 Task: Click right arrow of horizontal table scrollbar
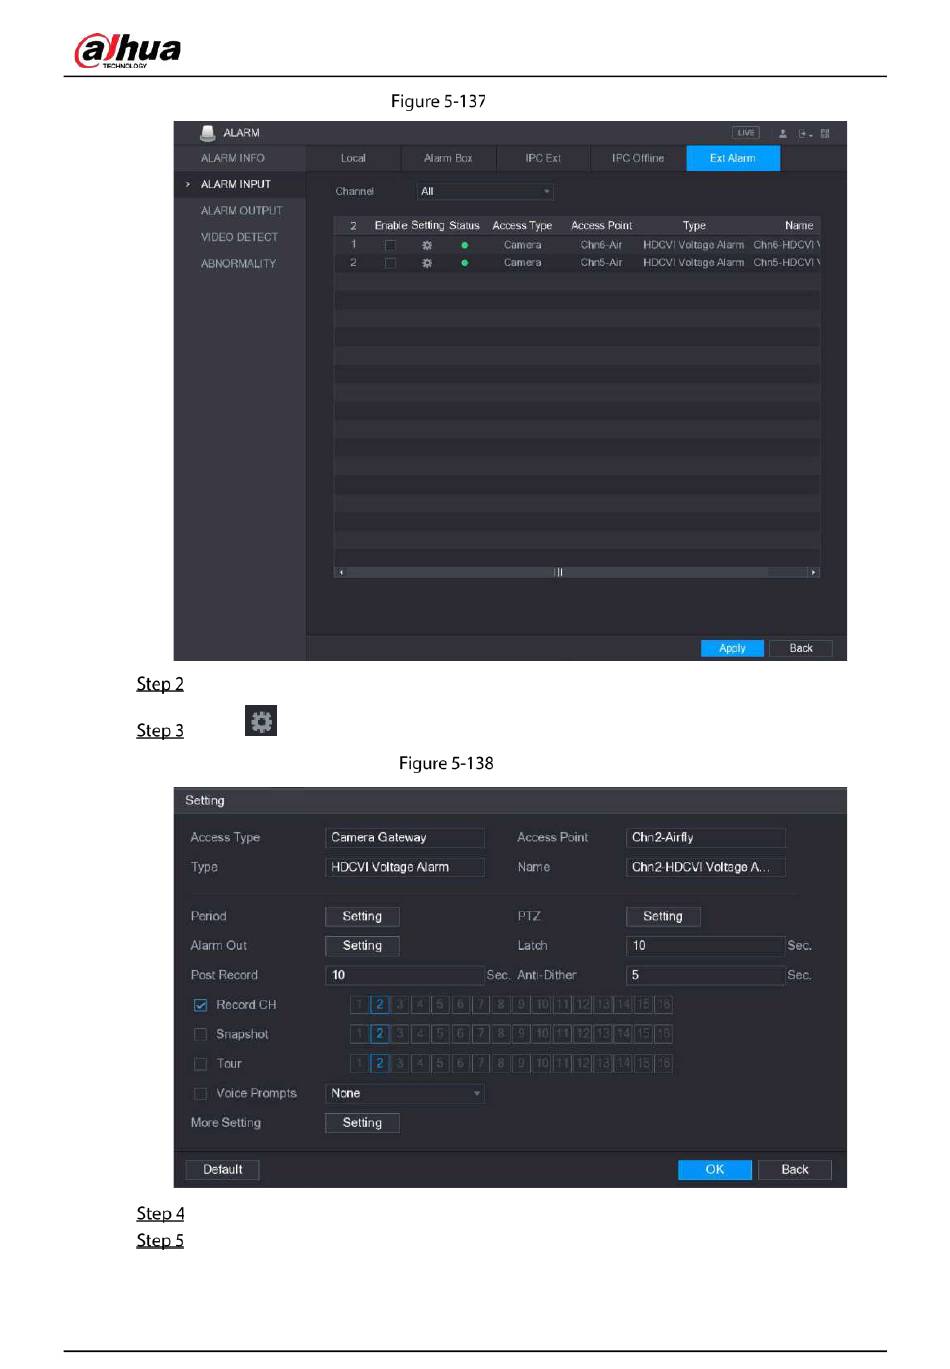(813, 572)
